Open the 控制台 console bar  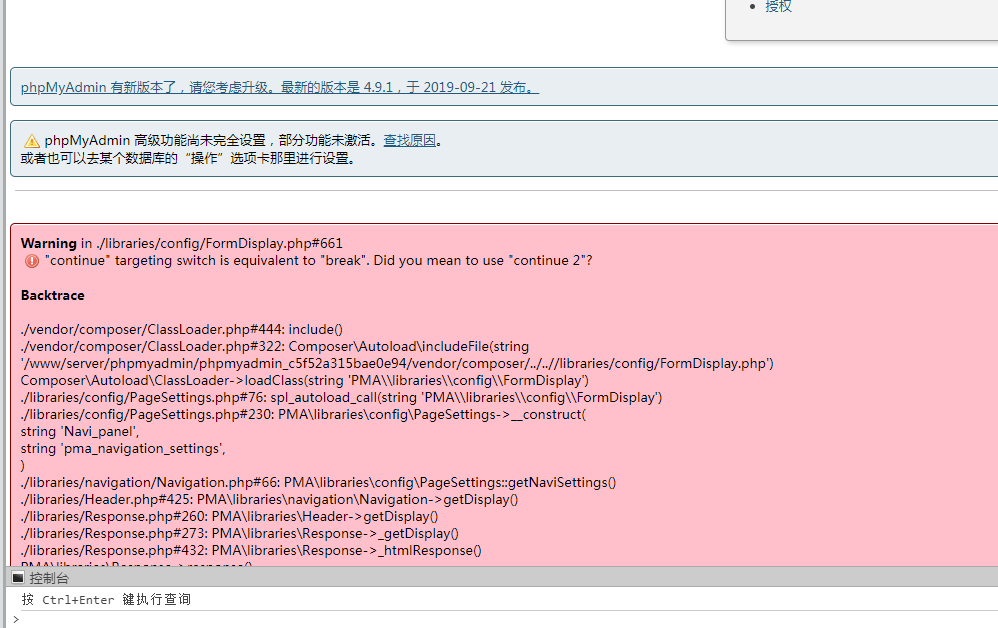[502, 578]
